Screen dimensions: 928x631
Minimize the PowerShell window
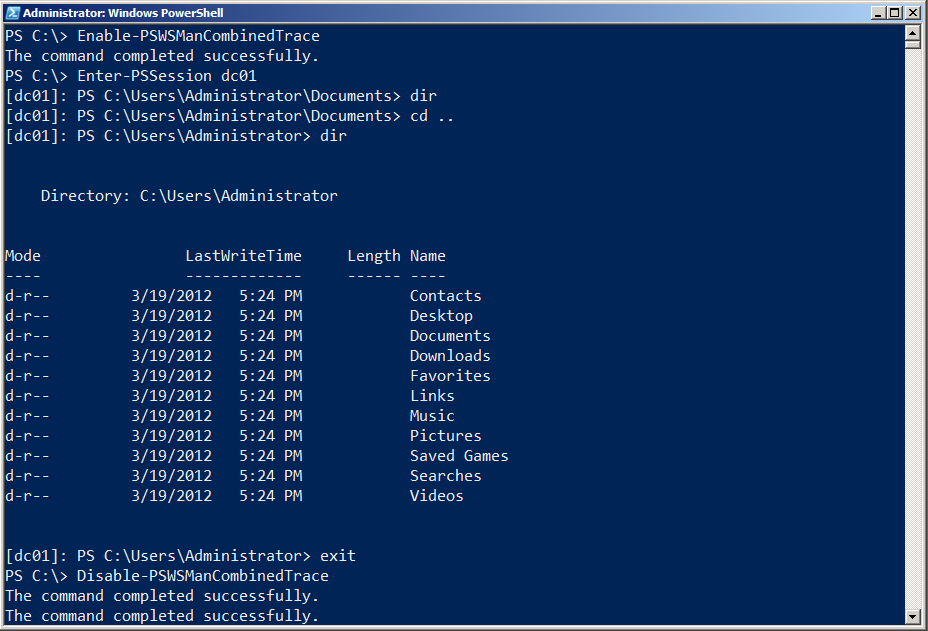(879, 12)
